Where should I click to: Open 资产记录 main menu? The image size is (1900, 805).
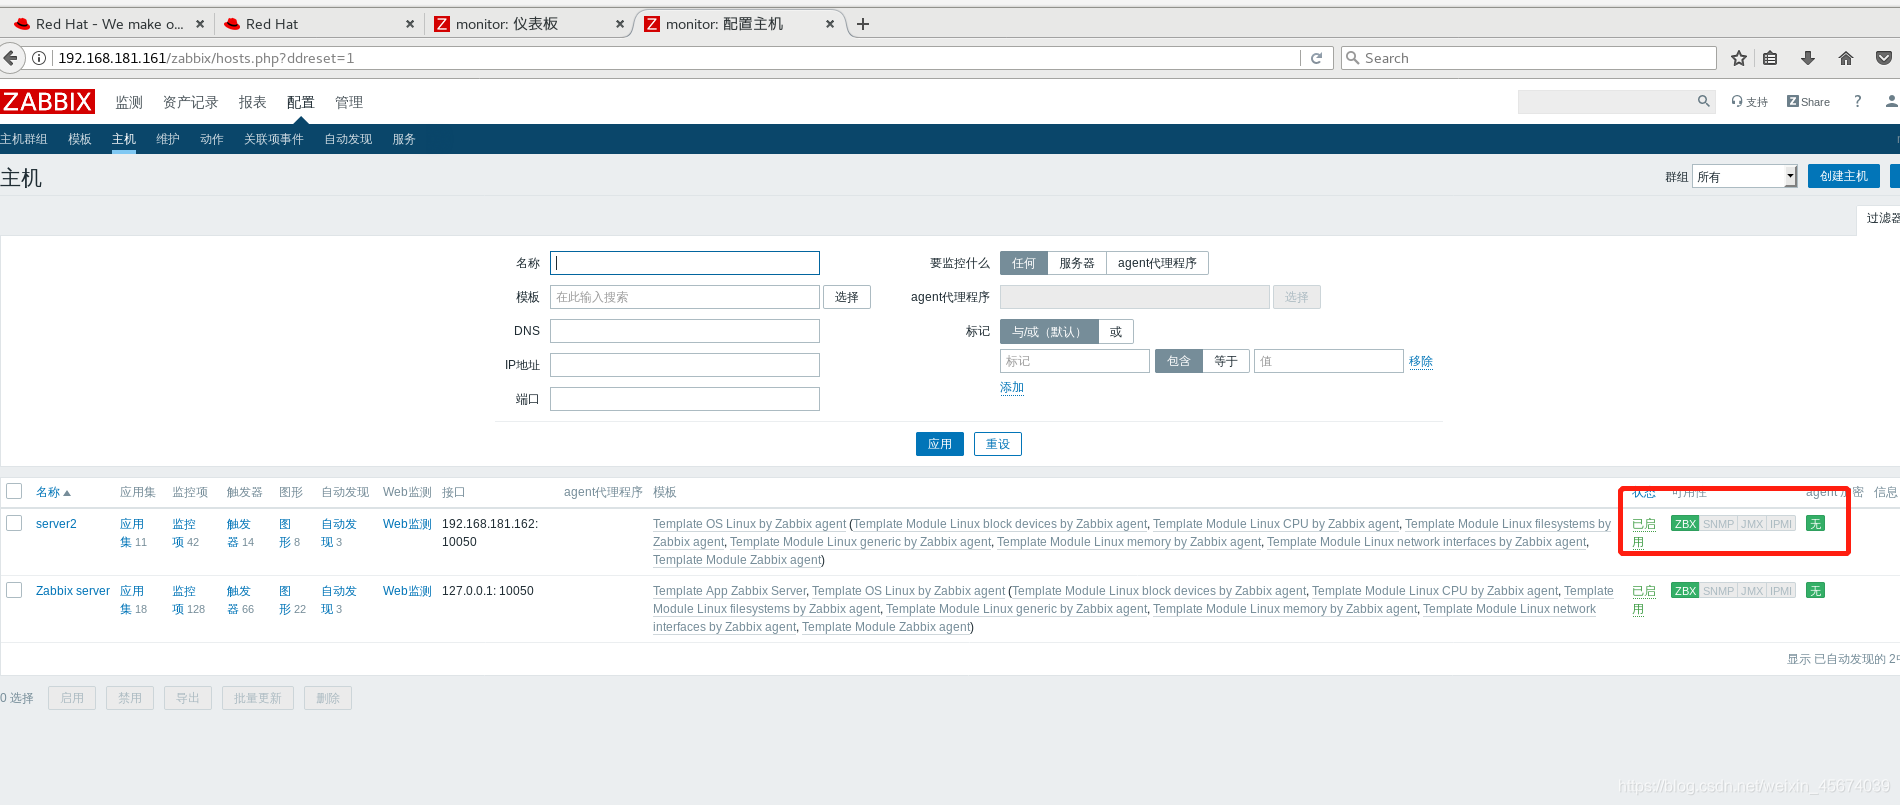(190, 102)
